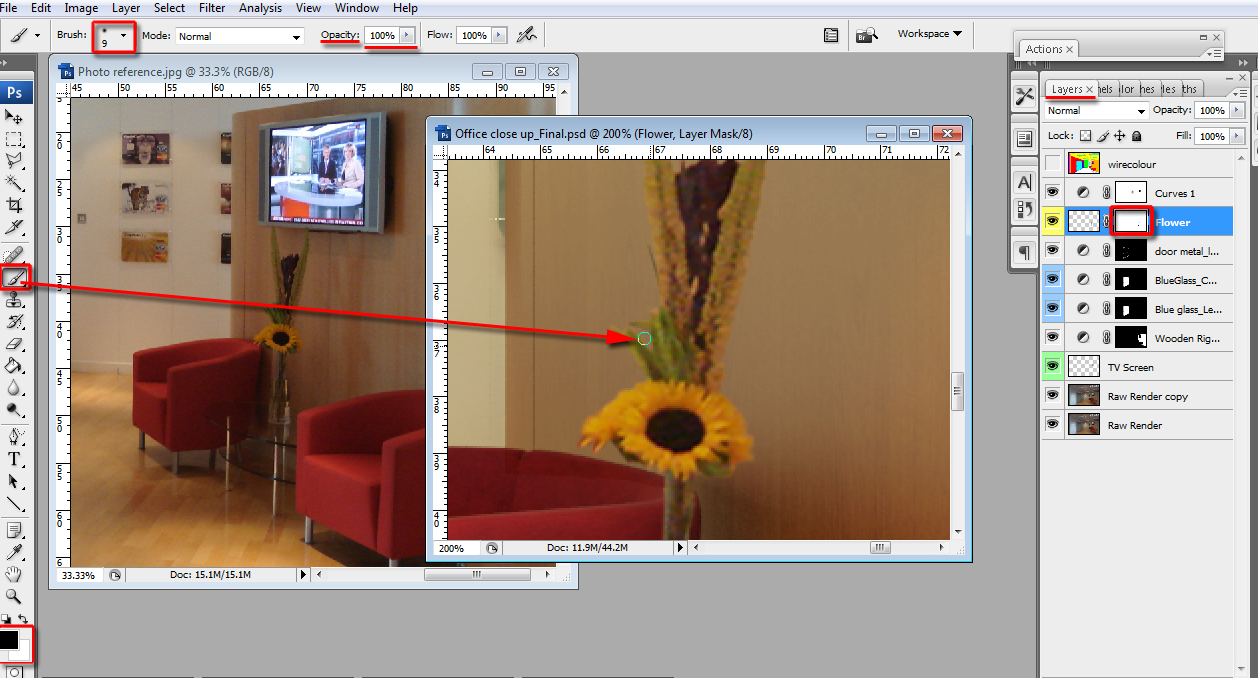The image size is (1258, 678).
Task: Toggle the Brushes palette button
Action: point(831,35)
